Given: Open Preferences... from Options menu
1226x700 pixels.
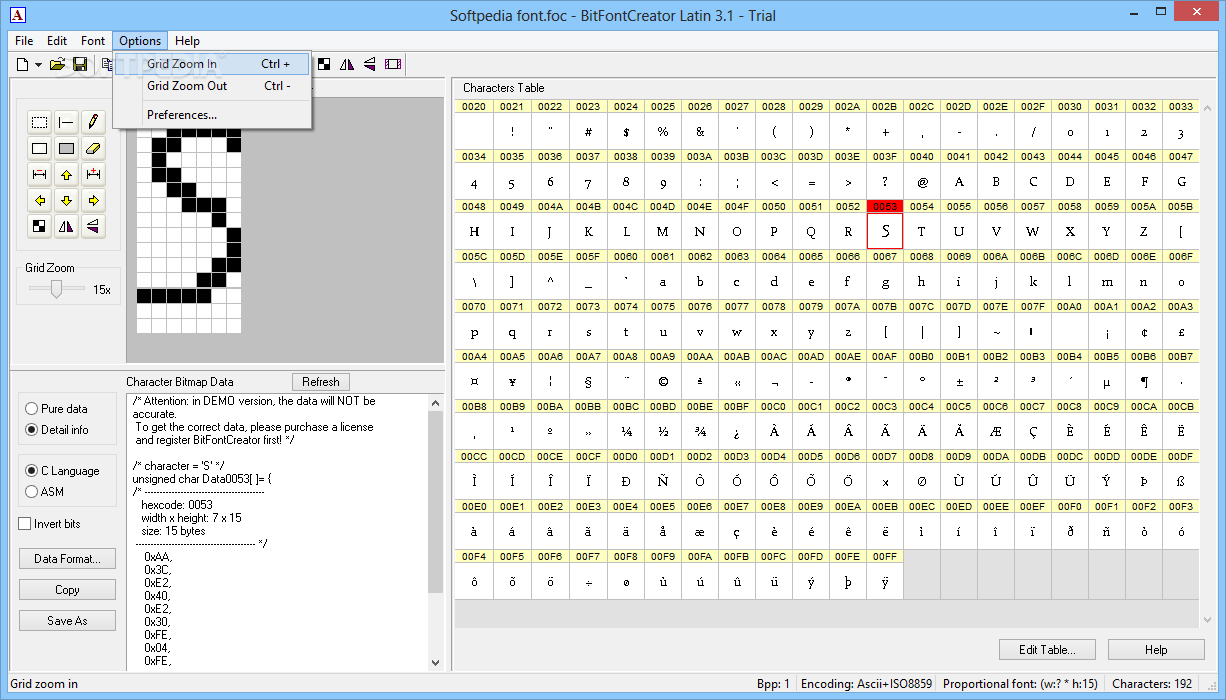Looking at the screenshot, I should tap(212, 115).
